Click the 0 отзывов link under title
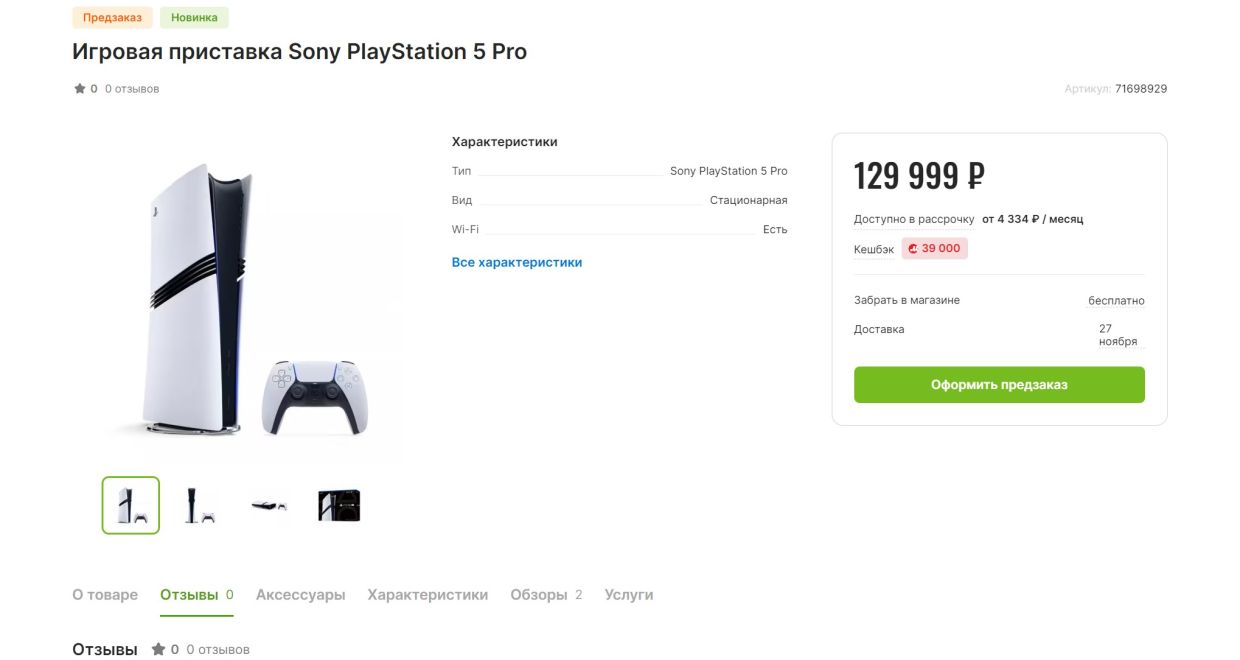The height and width of the screenshot is (660, 1240). [x=132, y=89]
